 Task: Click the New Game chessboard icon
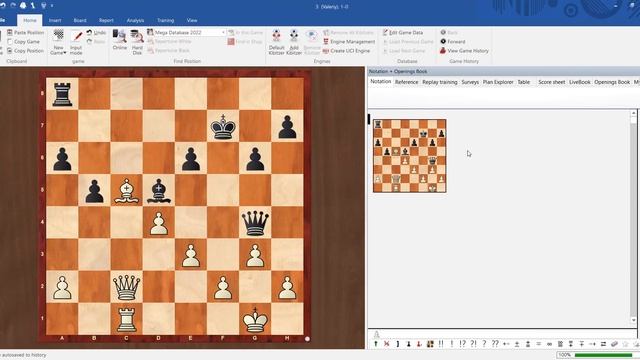(x=58, y=36)
